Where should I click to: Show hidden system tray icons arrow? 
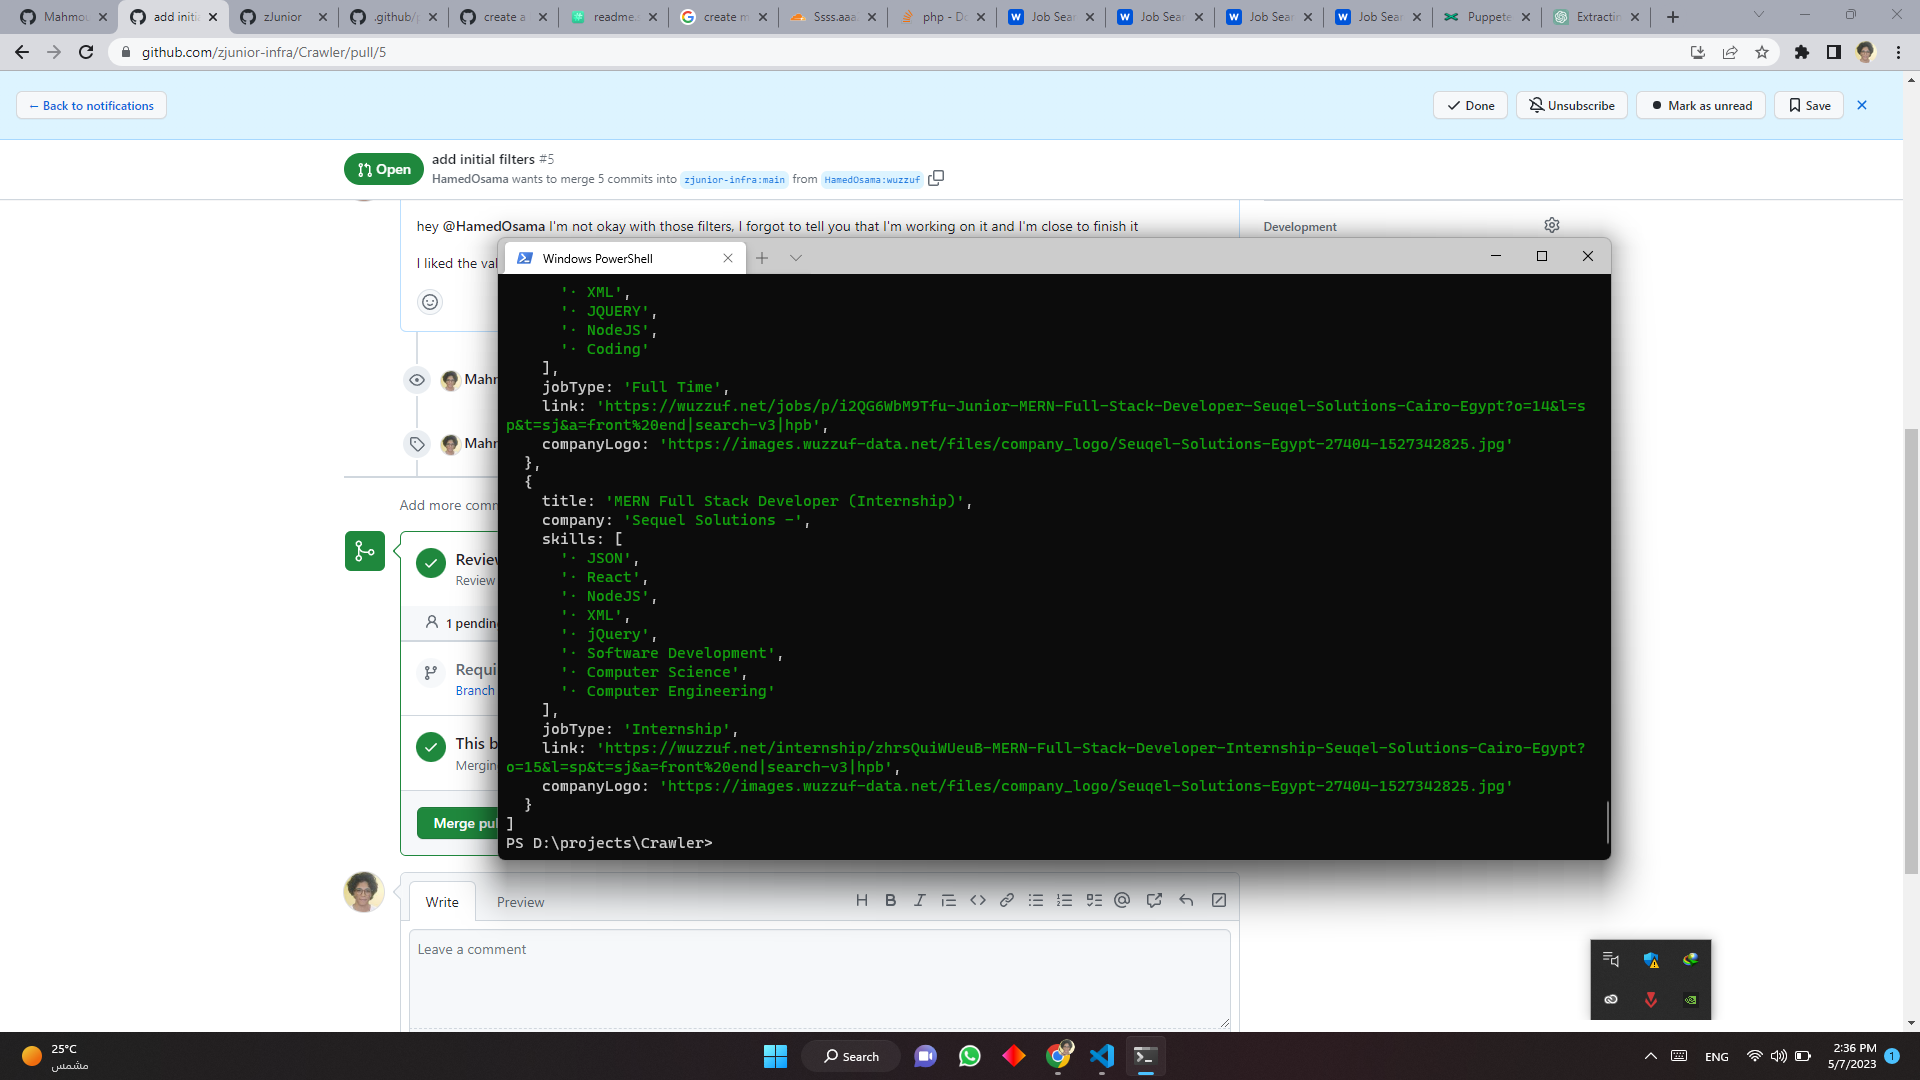(1651, 1056)
